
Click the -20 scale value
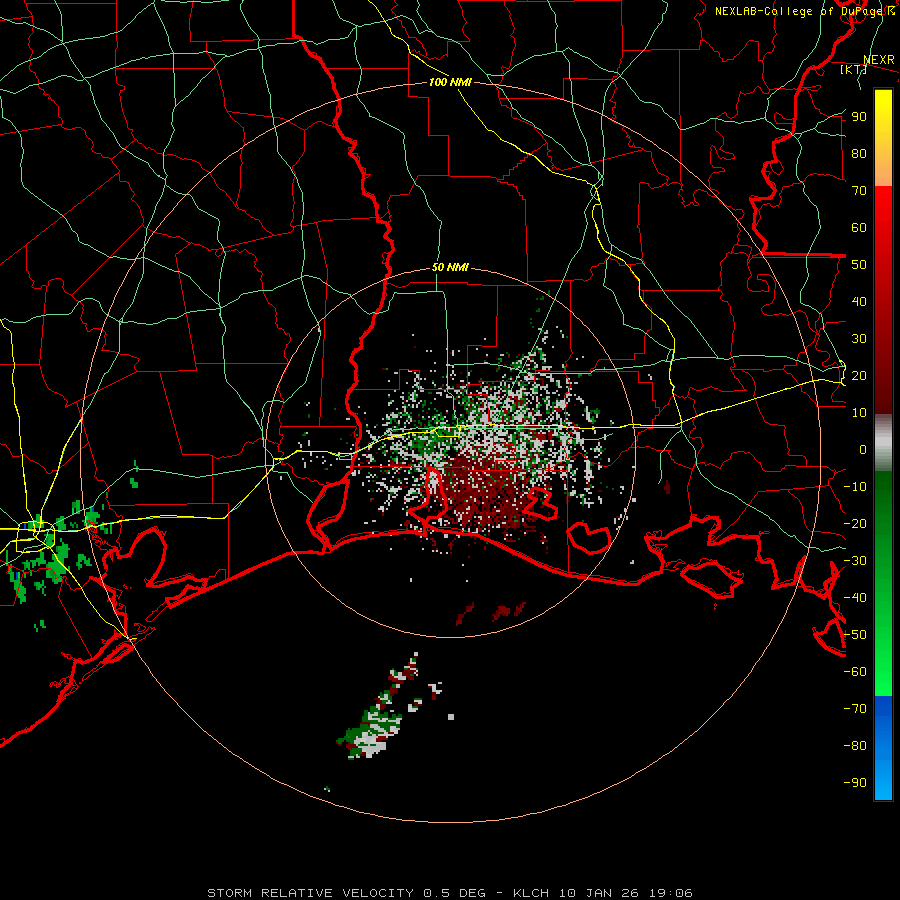point(855,524)
